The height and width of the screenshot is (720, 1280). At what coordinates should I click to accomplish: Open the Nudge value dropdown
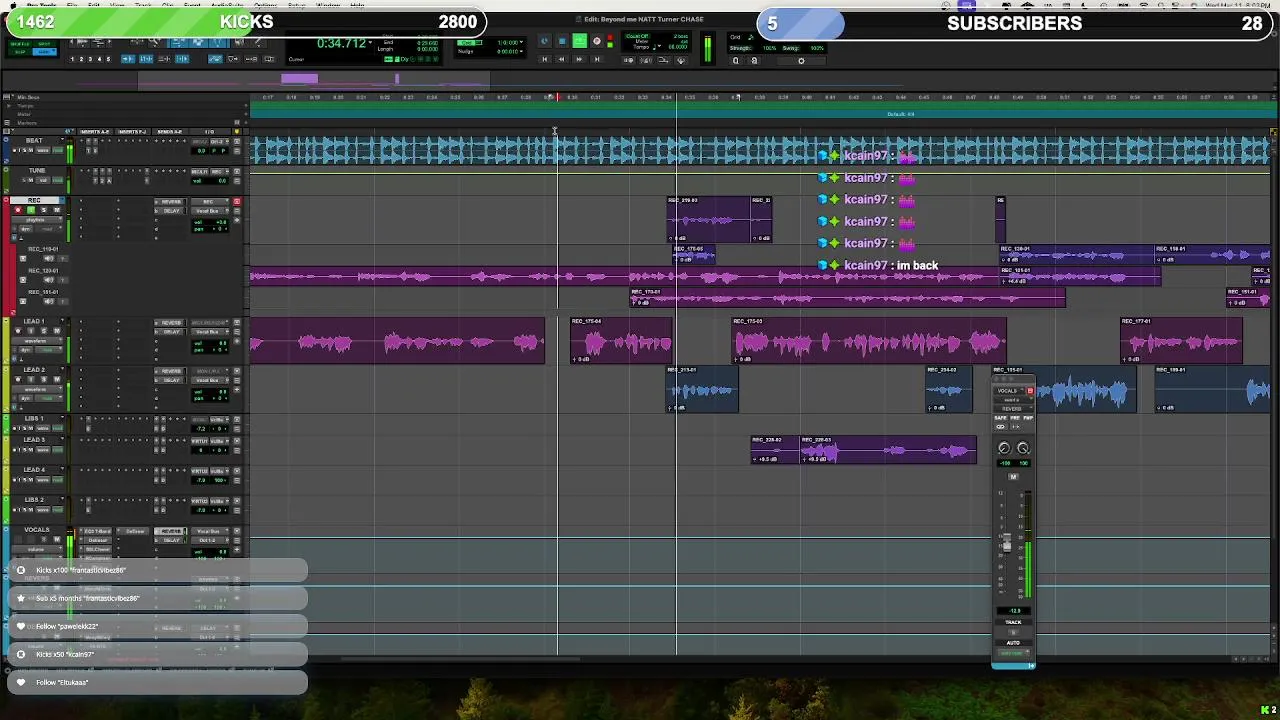coord(521,52)
